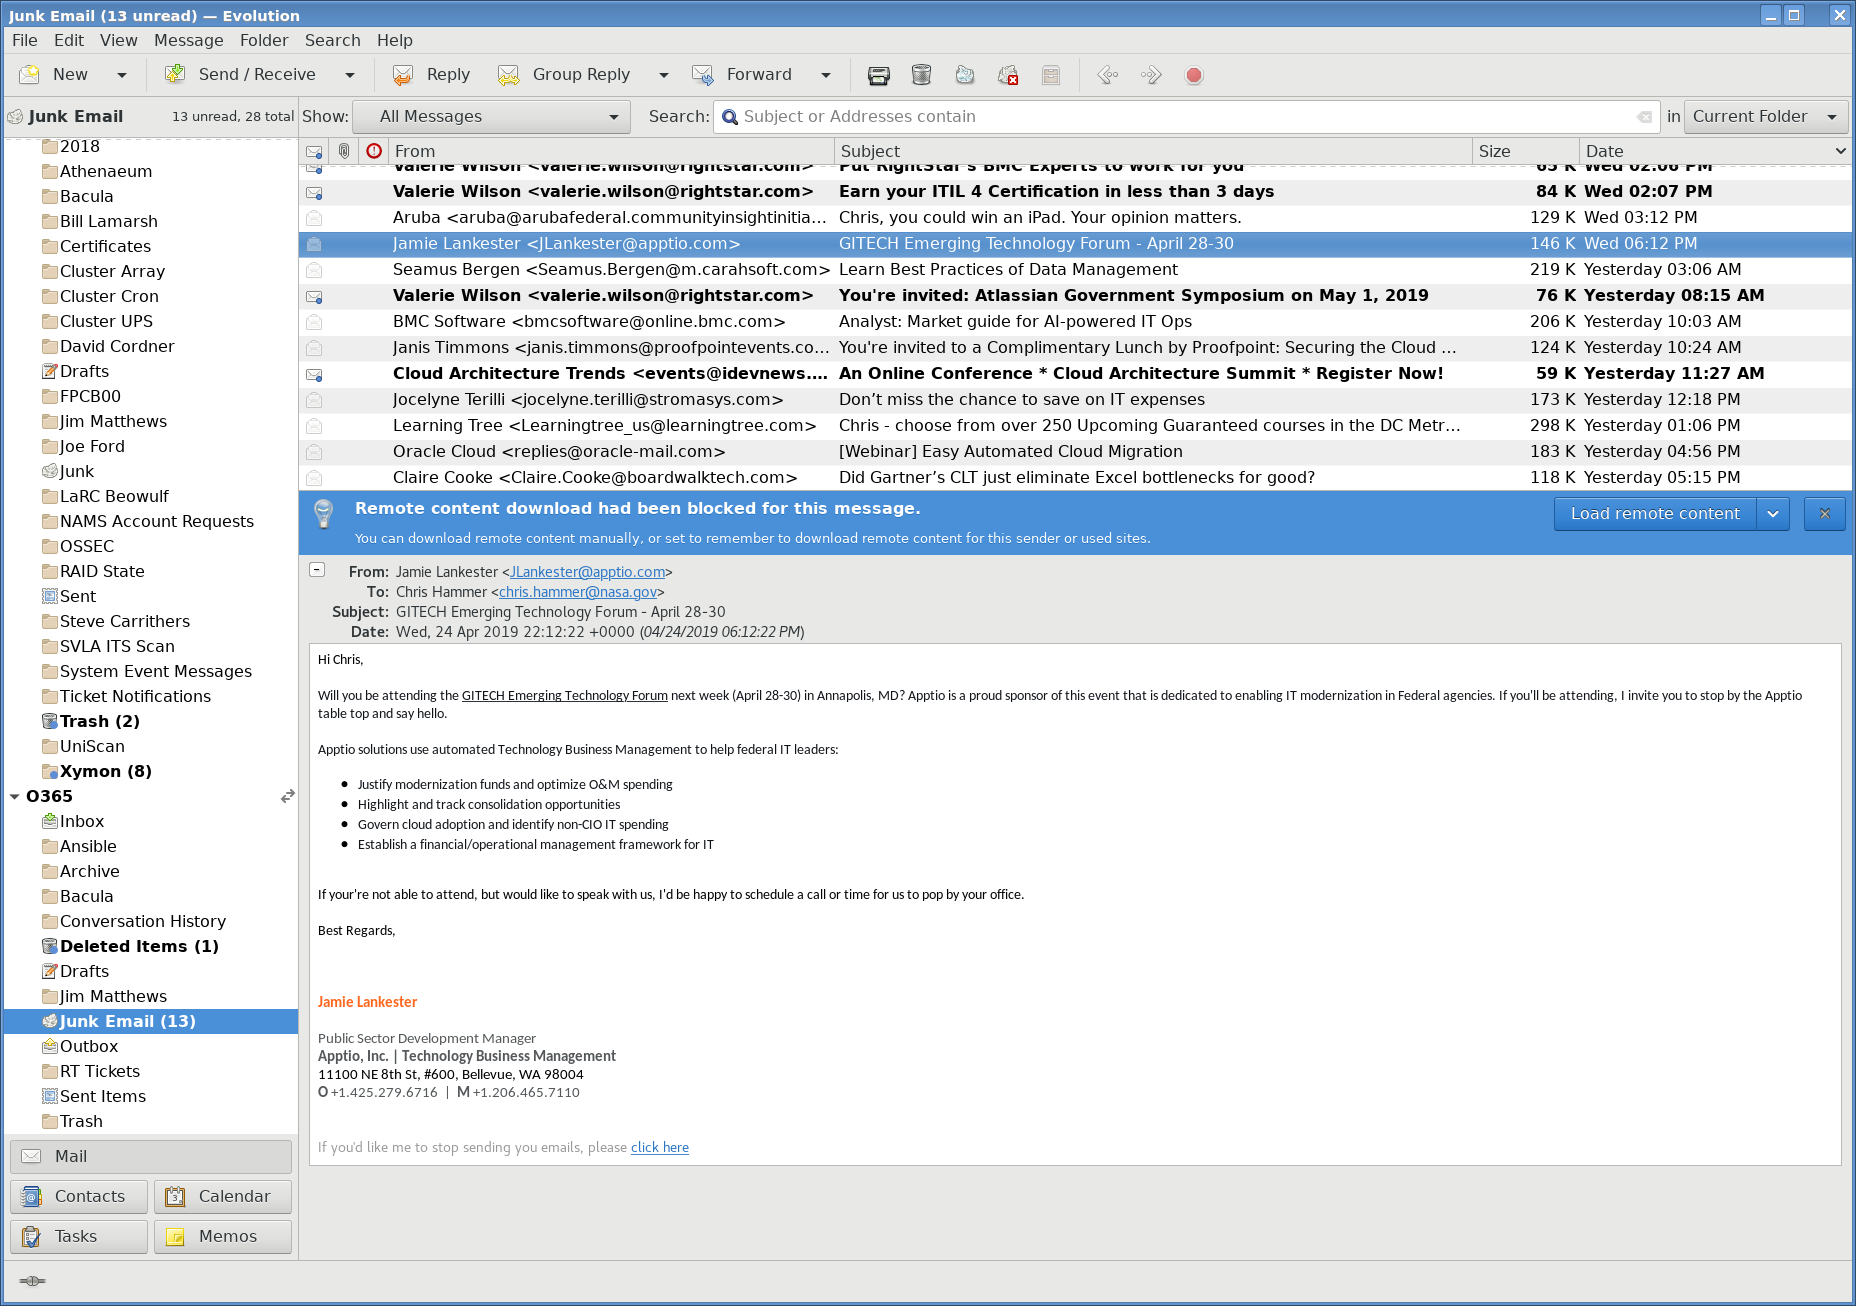Open the Edit menu
Image resolution: width=1856 pixels, height=1306 pixels.
click(x=69, y=40)
